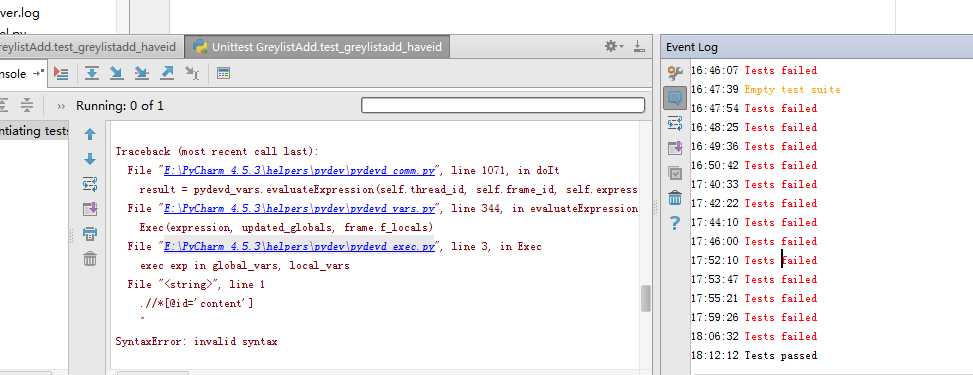Click the 18:06:32 Tests failed entry
973x375 pixels.
click(754, 336)
